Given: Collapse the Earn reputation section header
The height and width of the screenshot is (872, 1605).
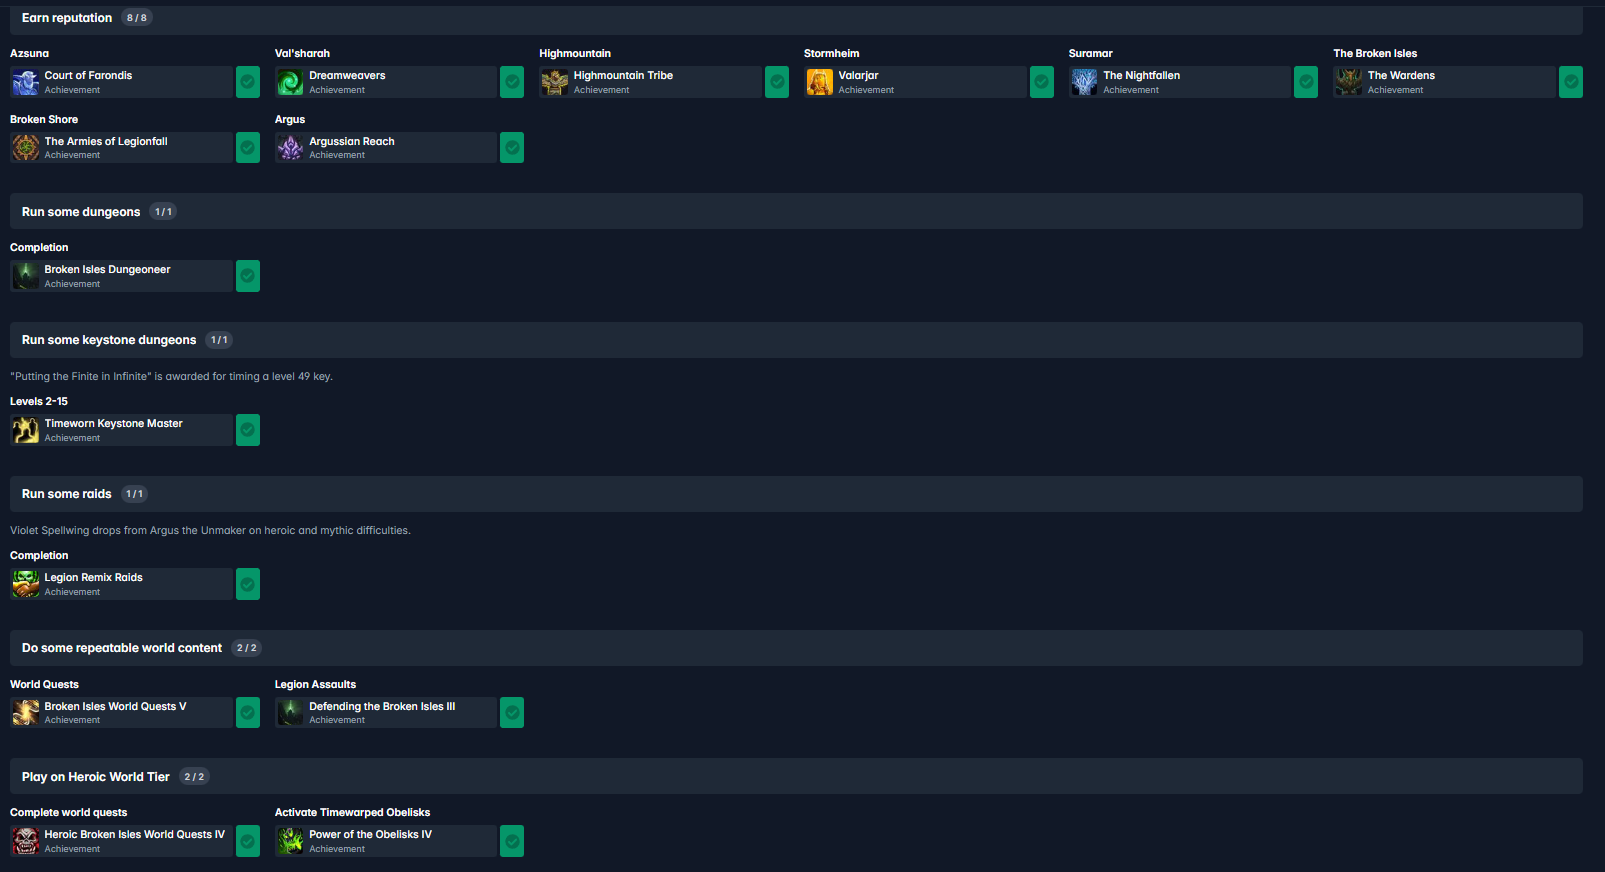Looking at the screenshot, I should coord(796,18).
